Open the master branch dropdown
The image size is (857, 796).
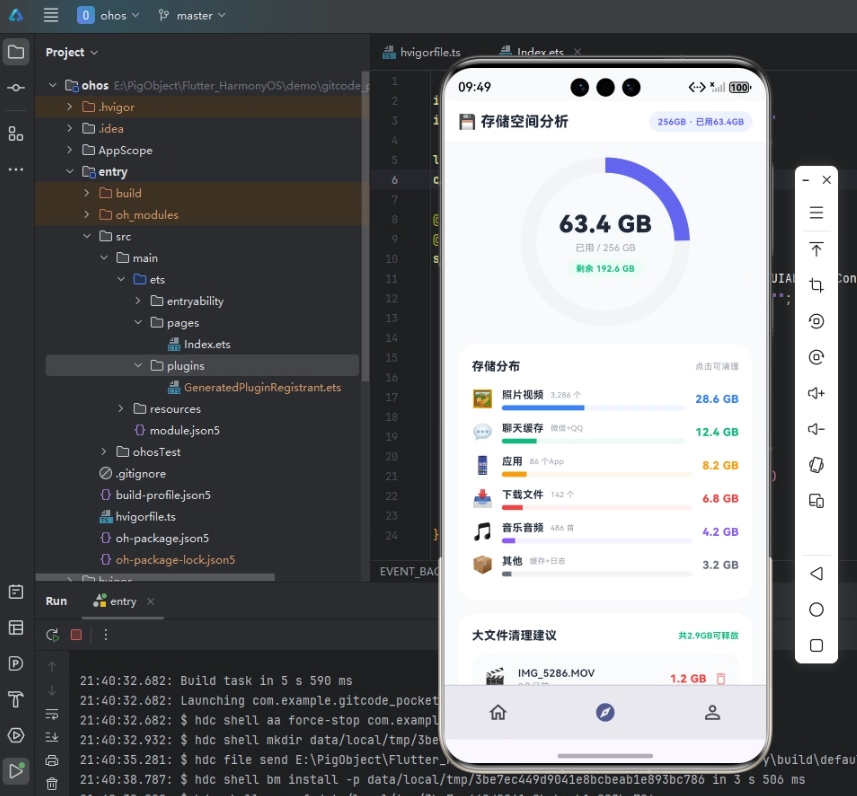click(191, 15)
